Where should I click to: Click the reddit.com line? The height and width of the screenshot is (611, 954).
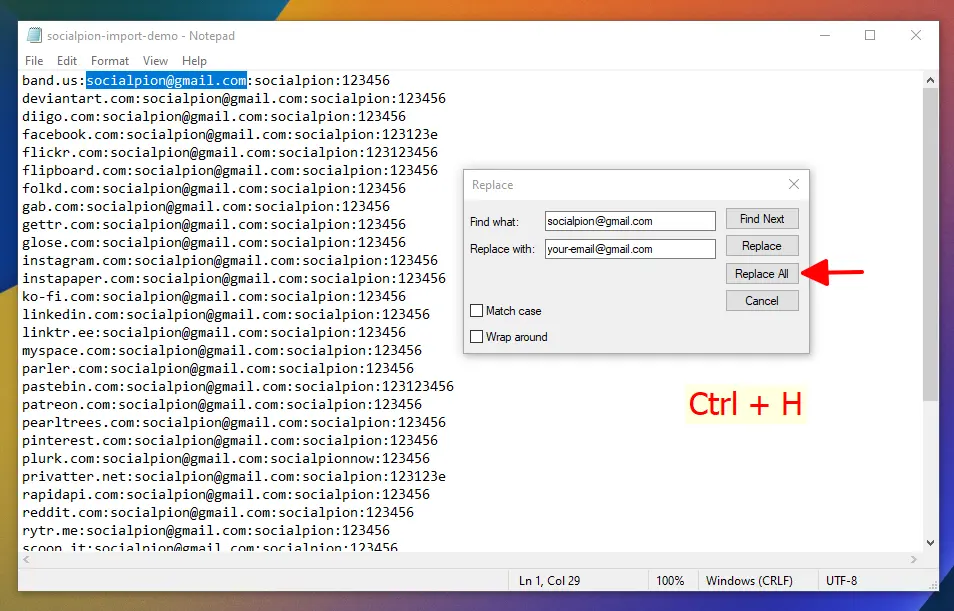pos(218,512)
